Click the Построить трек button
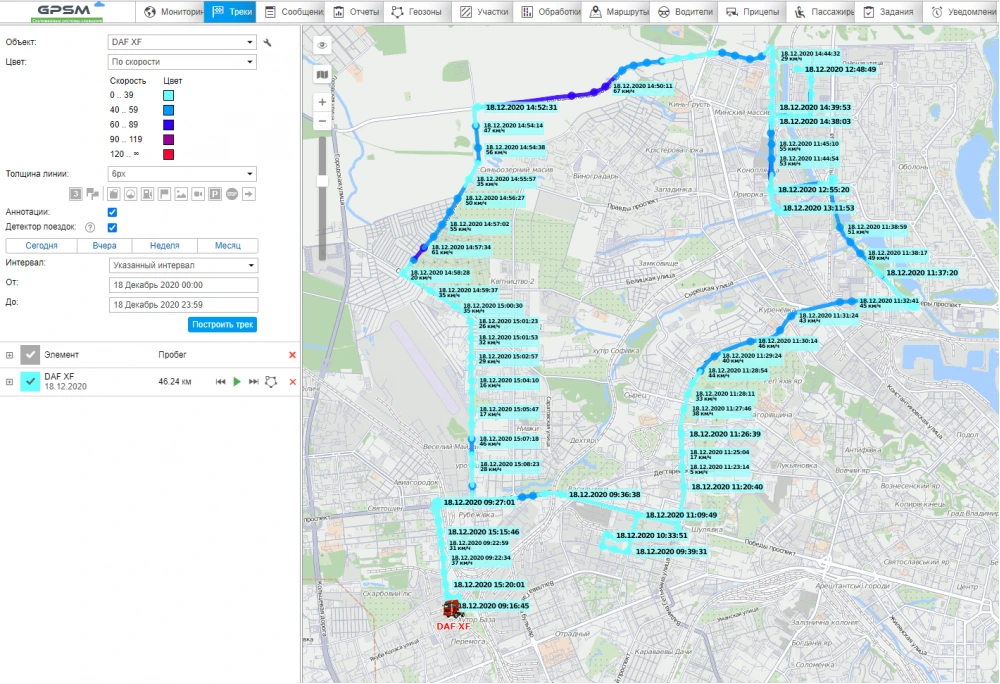Screen dimensions: 1000x684 222,324
